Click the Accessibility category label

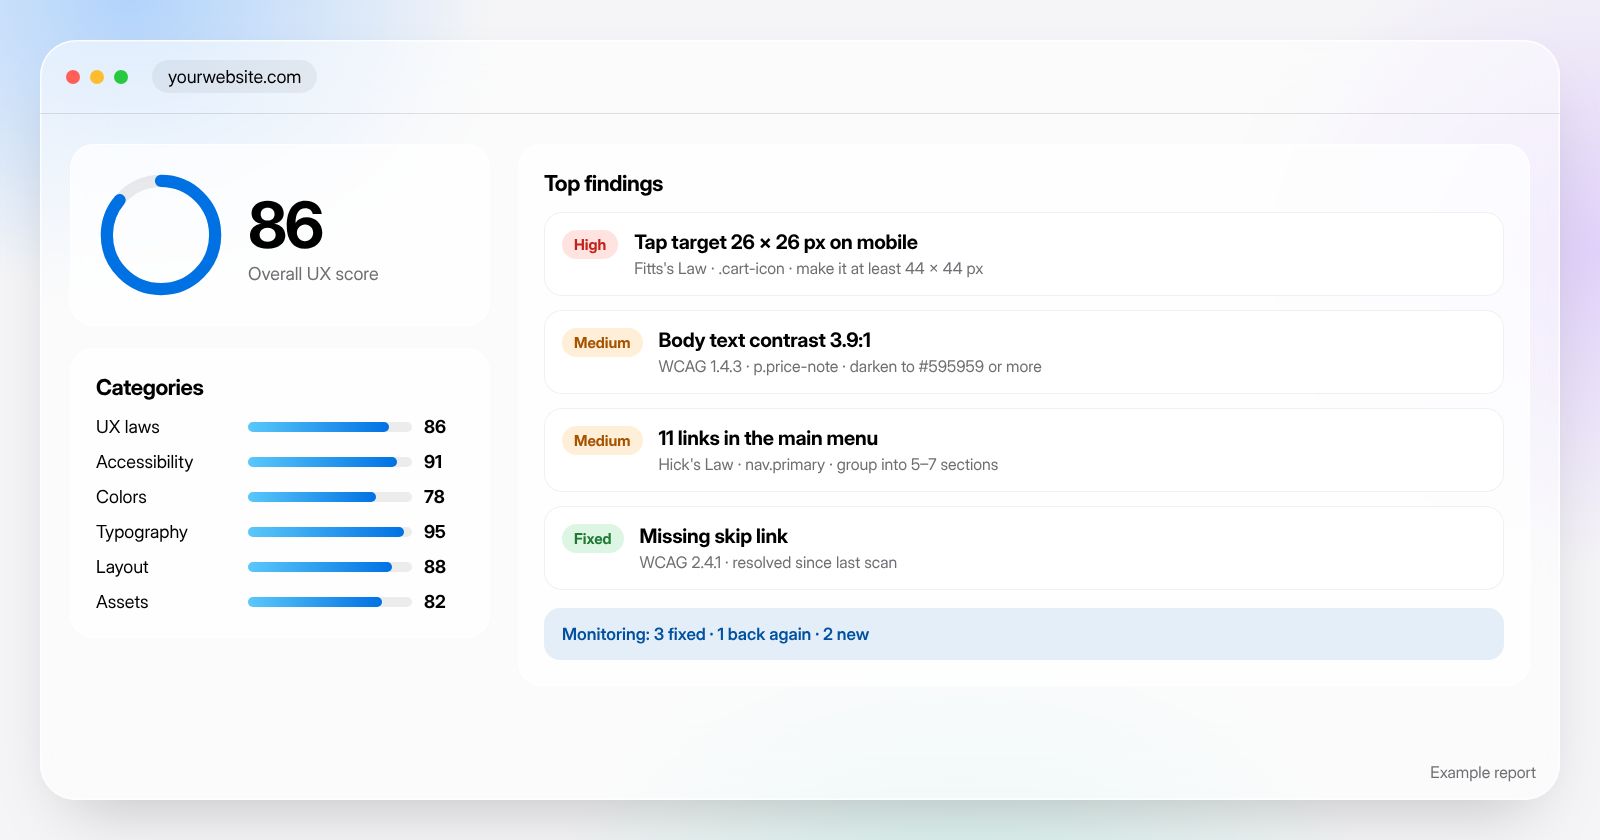pyautogui.click(x=144, y=462)
